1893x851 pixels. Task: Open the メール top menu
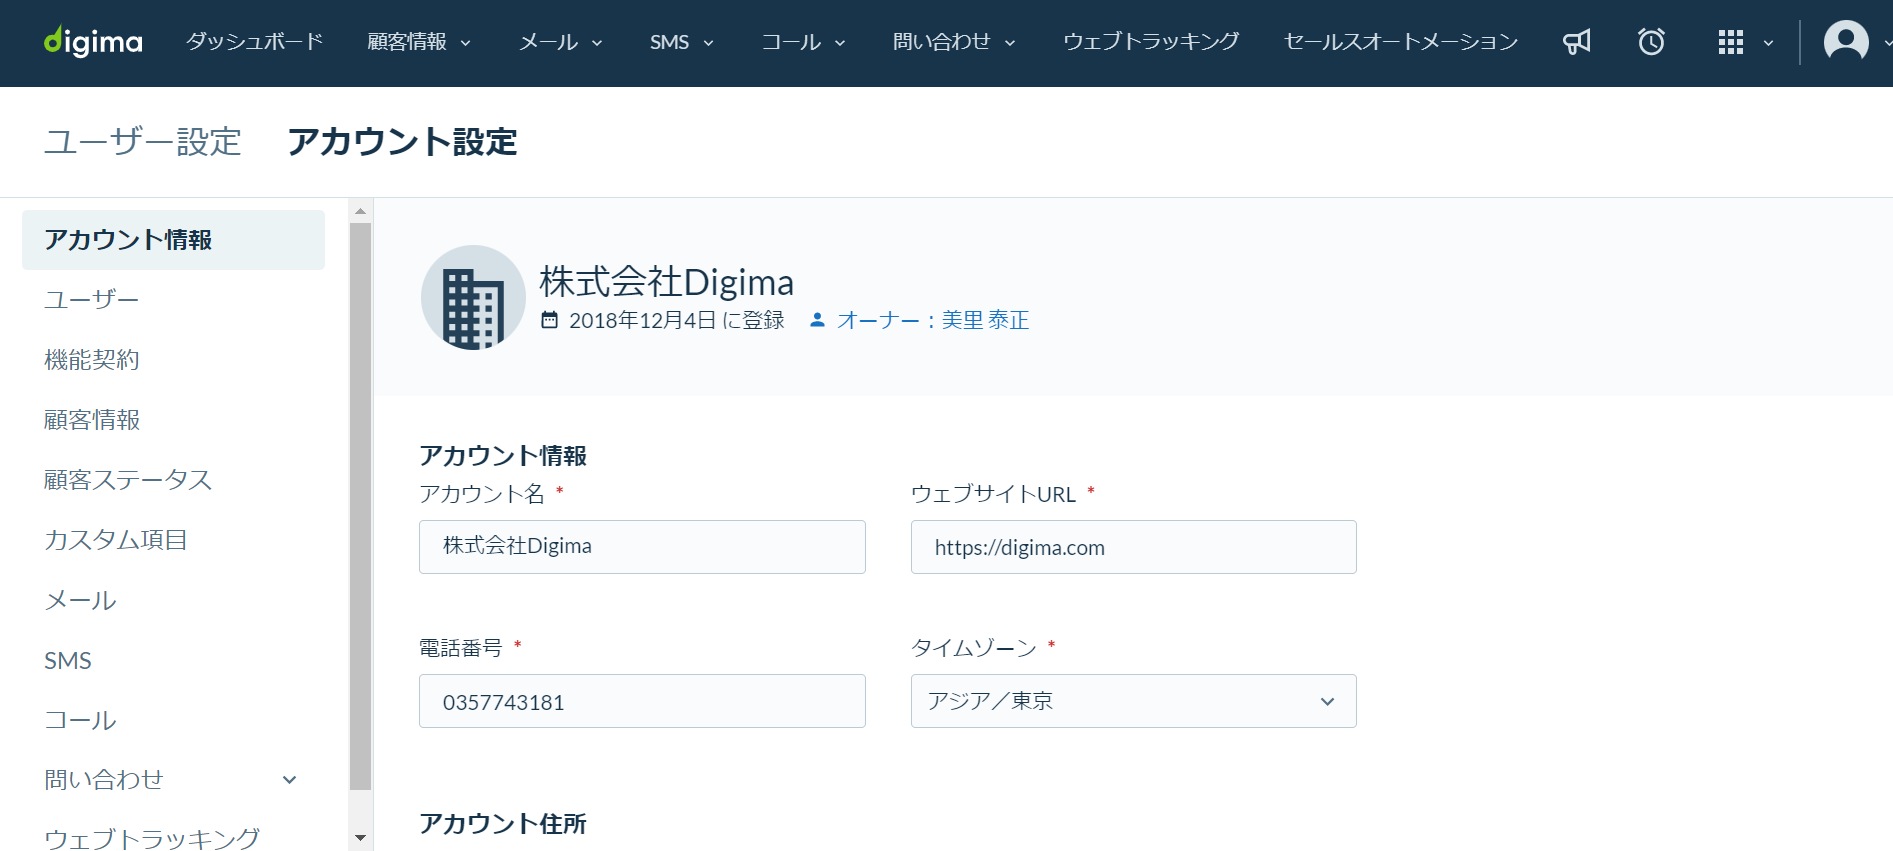point(560,42)
